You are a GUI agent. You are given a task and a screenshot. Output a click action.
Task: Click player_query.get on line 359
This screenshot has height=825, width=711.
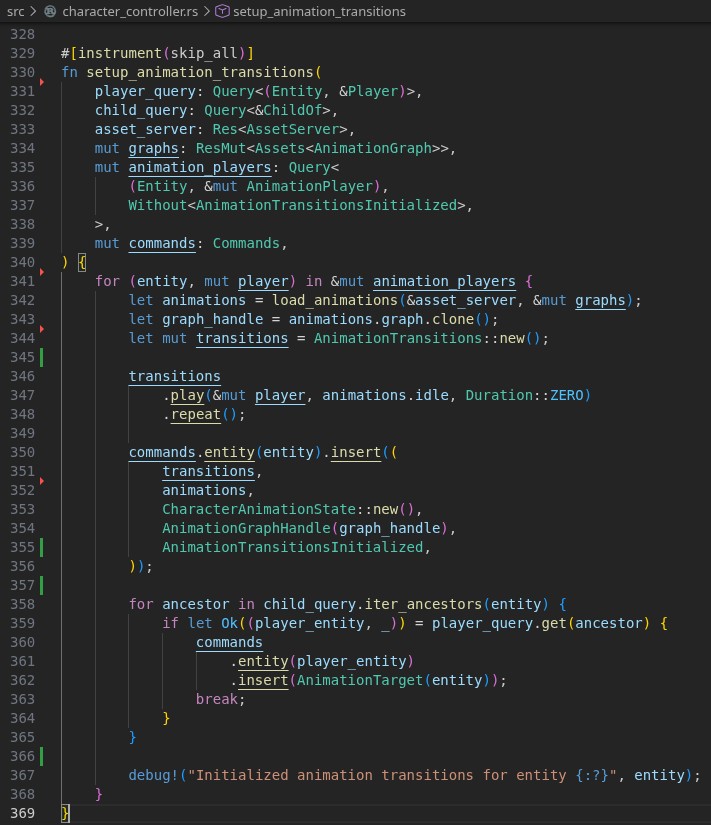point(499,623)
